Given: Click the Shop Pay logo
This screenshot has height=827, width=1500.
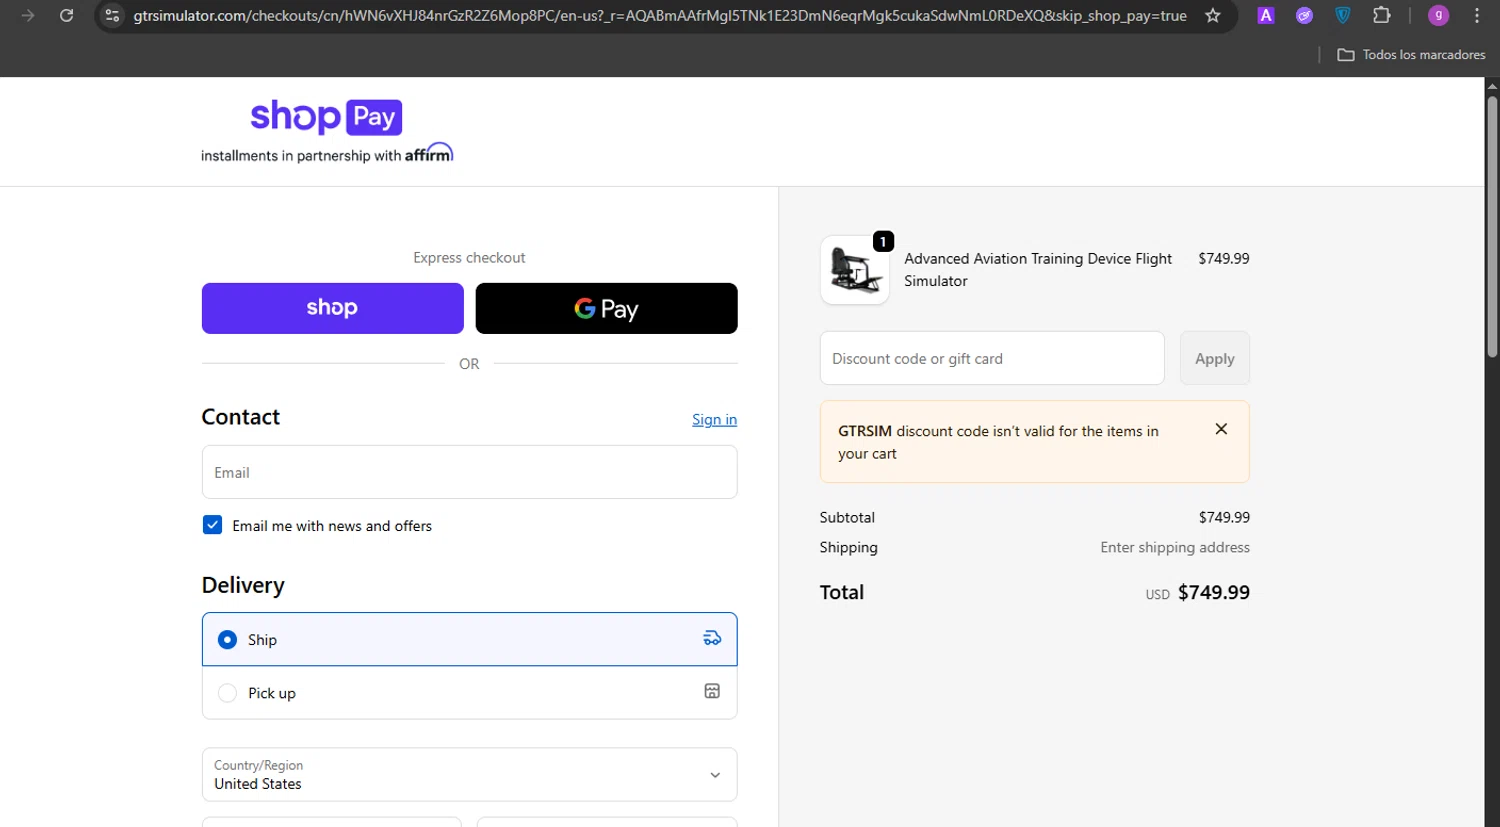Looking at the screenshot, I should (326, 117).
